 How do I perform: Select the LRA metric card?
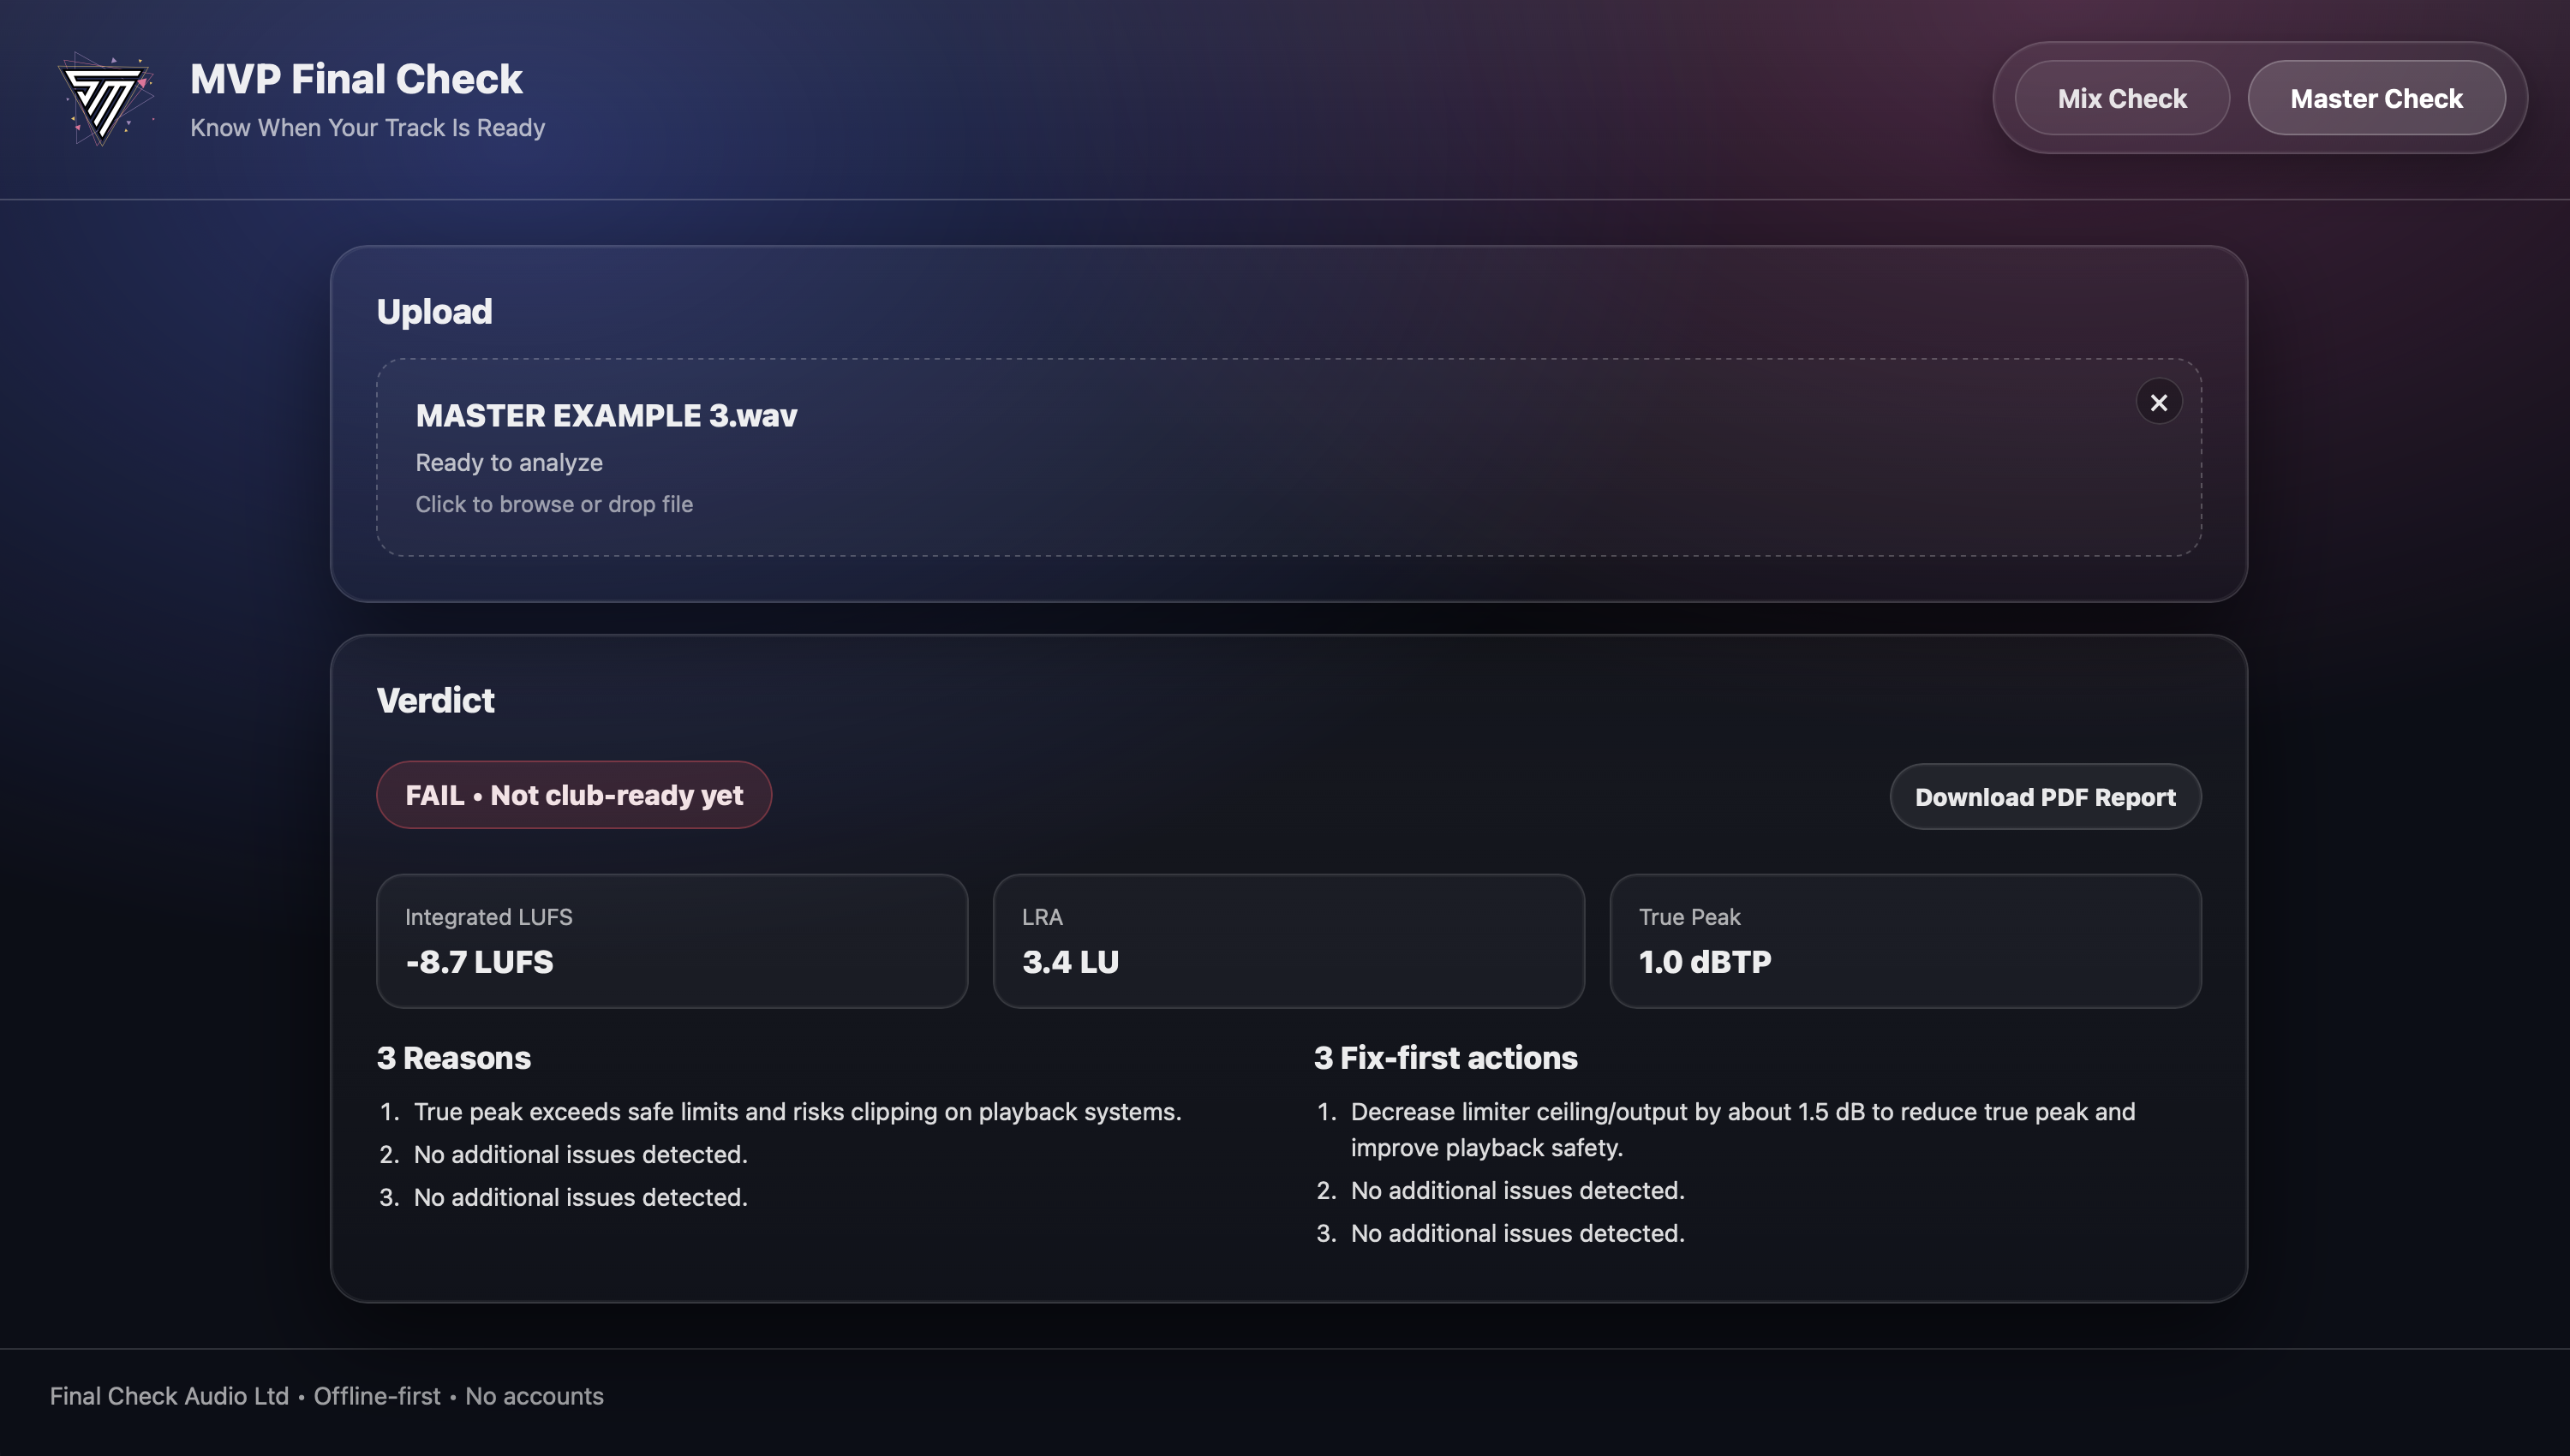[1288, 941]
